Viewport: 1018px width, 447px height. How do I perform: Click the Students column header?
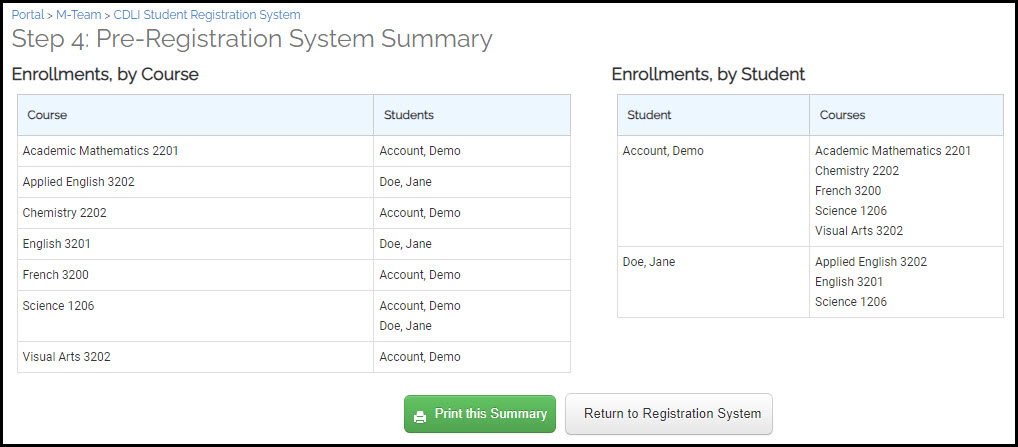(x=472, y=115)
